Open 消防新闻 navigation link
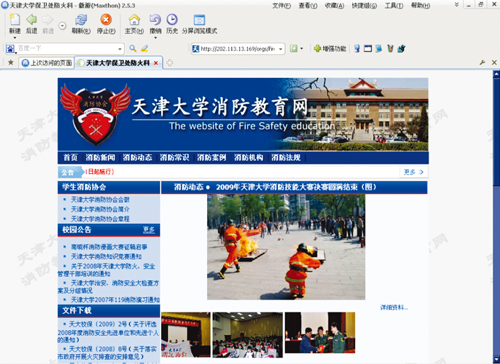 point(100,157)
